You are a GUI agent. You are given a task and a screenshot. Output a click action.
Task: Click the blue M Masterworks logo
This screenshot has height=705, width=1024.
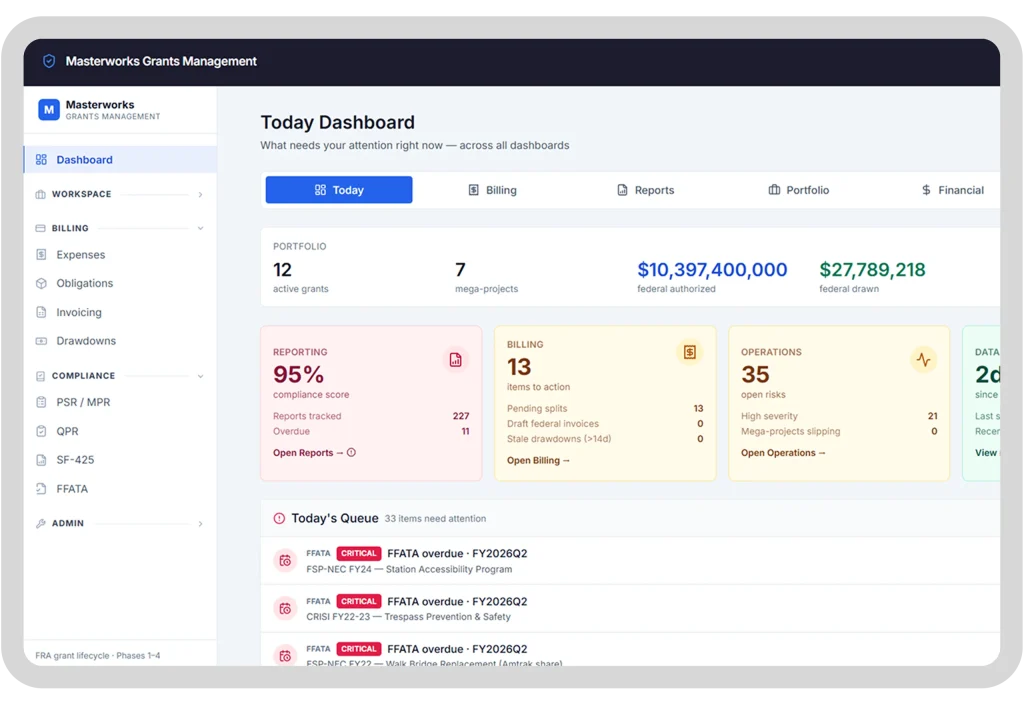[49, 110]
